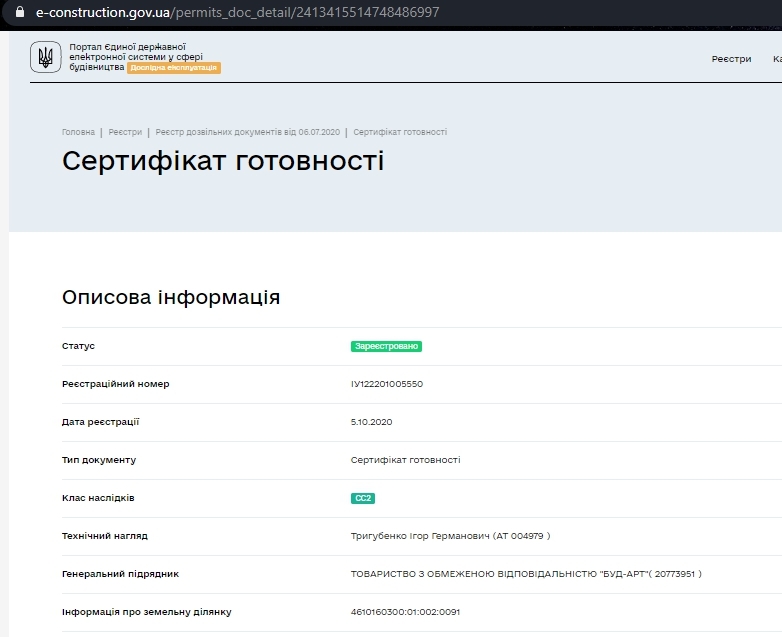Click the 'Дата реєстрації' label
This screenshot has width=782, height=637.
tap(100, 422)
